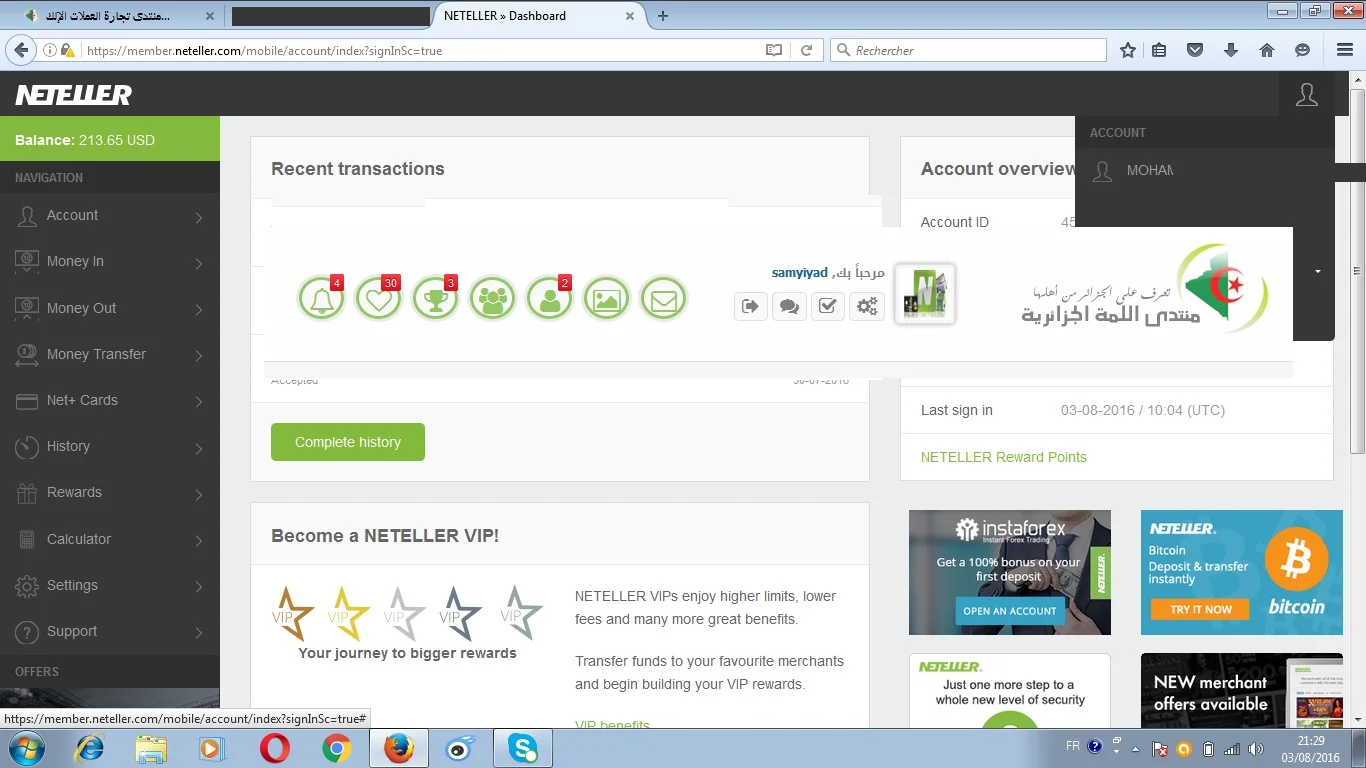This screenshot has width=1366, height=768.
Task: Click the speech bubbles chat icon
Action: tap(789, 306)
